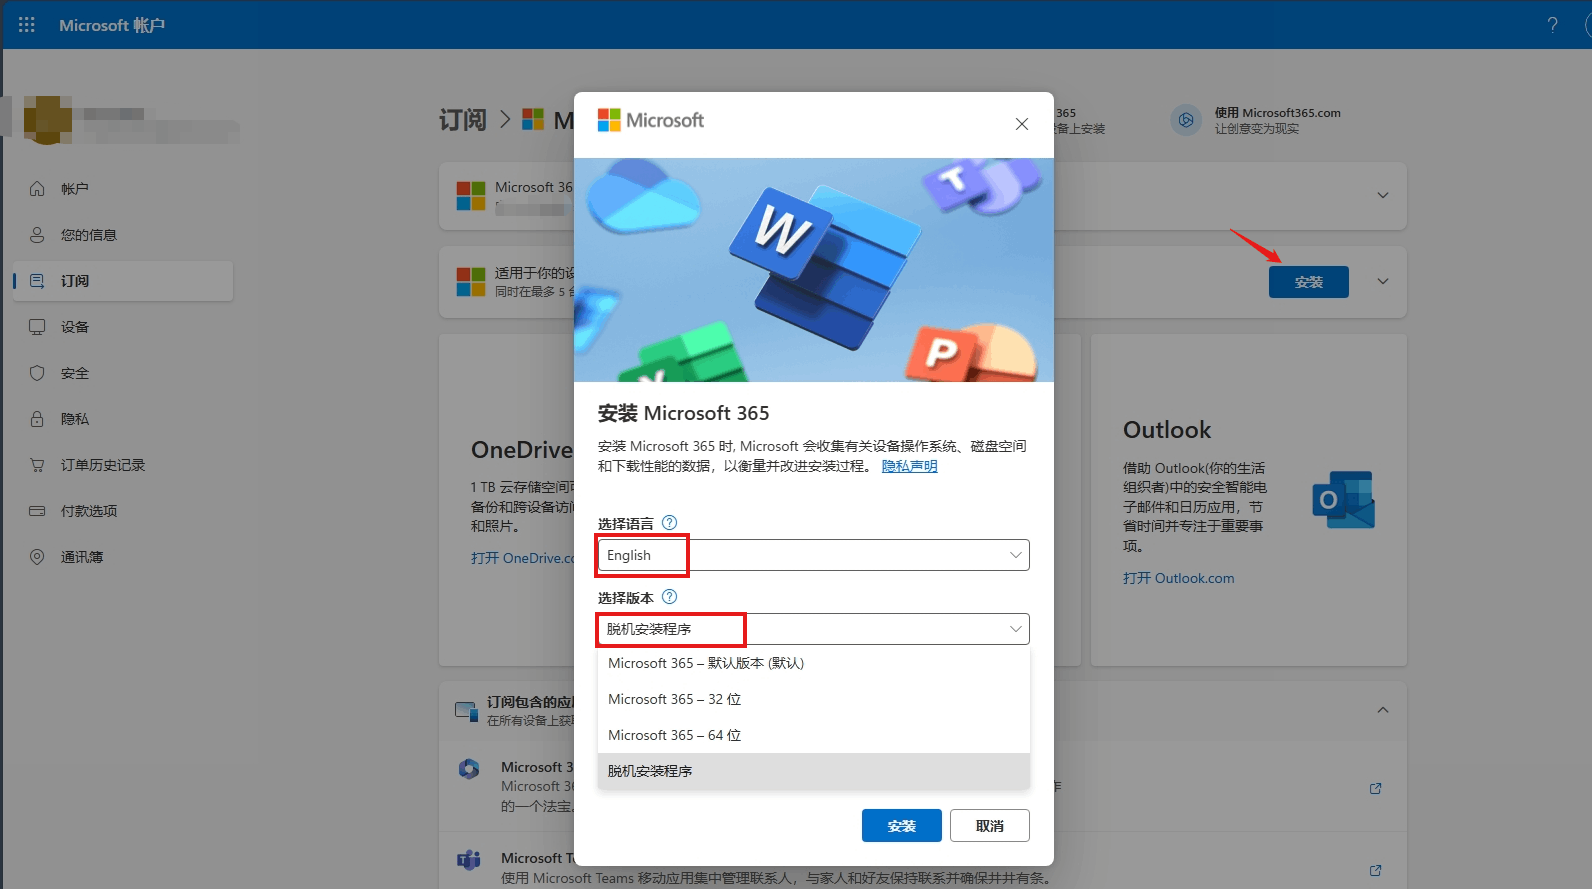Collapse the 订阅包含的应用 section chevron

pyautogui.click(x=1383, y=710)
